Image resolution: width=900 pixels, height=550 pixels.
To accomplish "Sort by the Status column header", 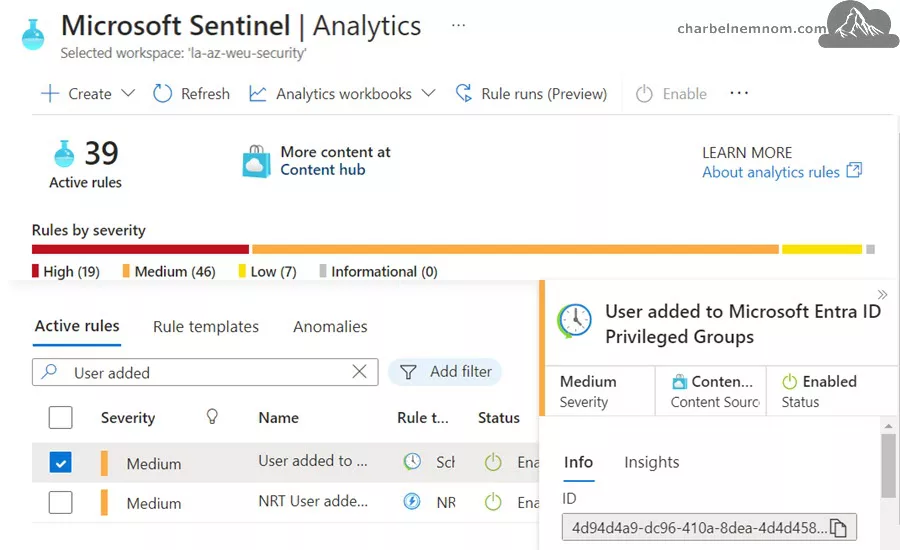I will click(498, 417).
